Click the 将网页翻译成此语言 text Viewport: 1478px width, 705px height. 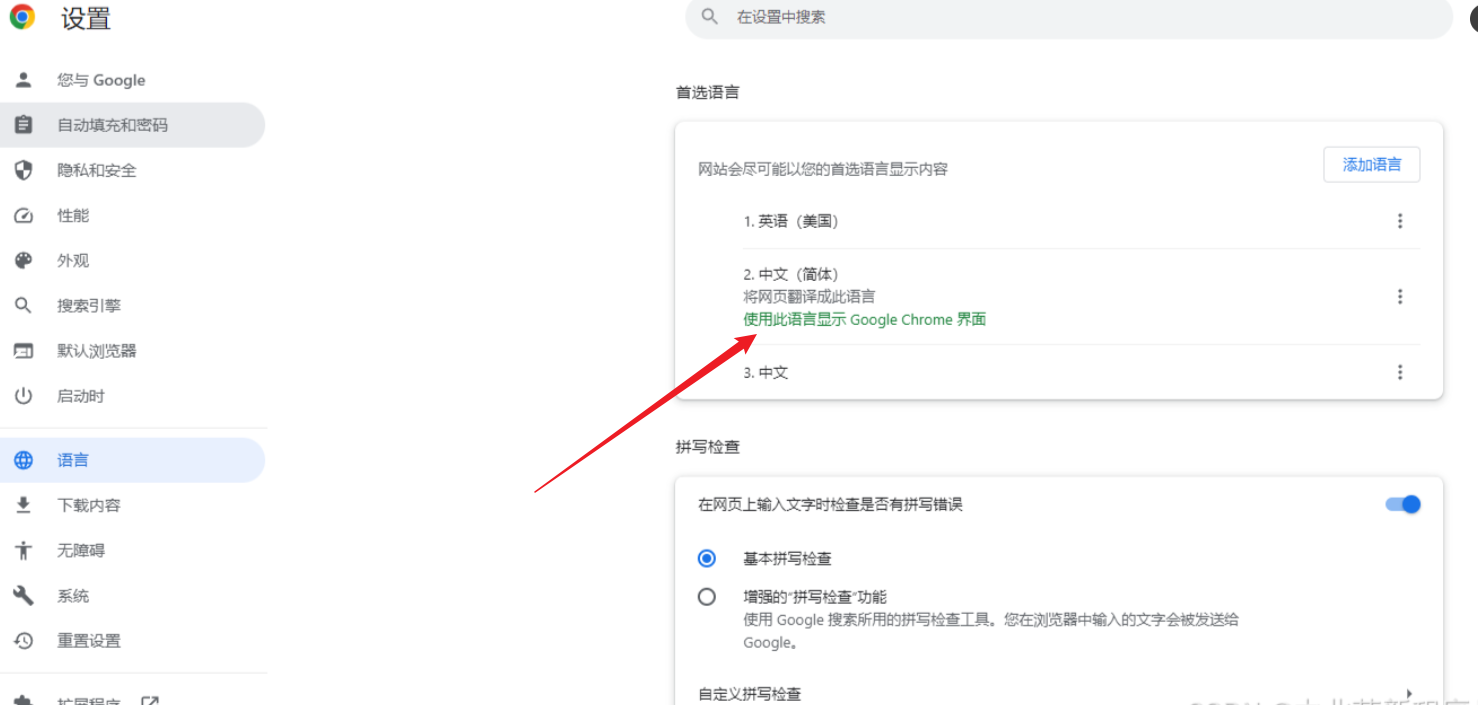tap(809, 296)
